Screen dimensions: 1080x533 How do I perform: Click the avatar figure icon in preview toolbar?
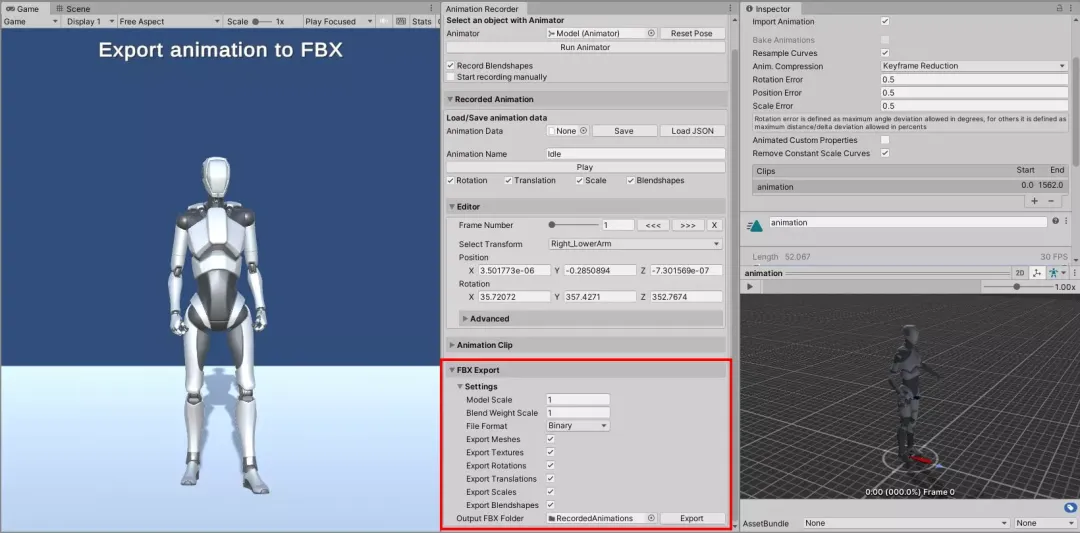(x=1053, y=273)
